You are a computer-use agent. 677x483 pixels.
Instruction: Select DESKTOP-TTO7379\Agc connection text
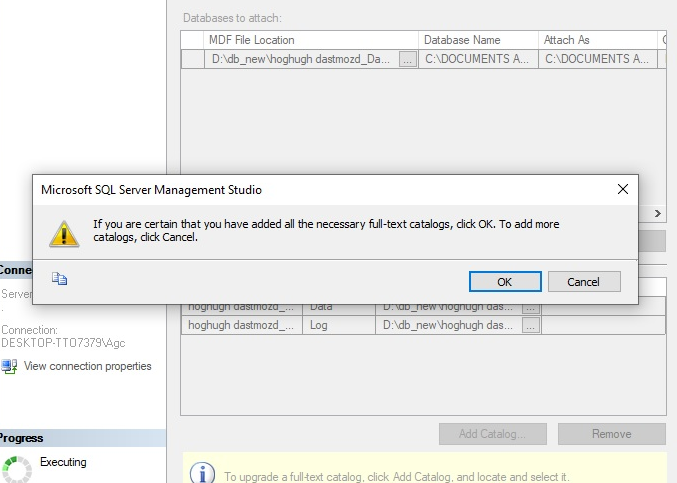coord(63,343)
